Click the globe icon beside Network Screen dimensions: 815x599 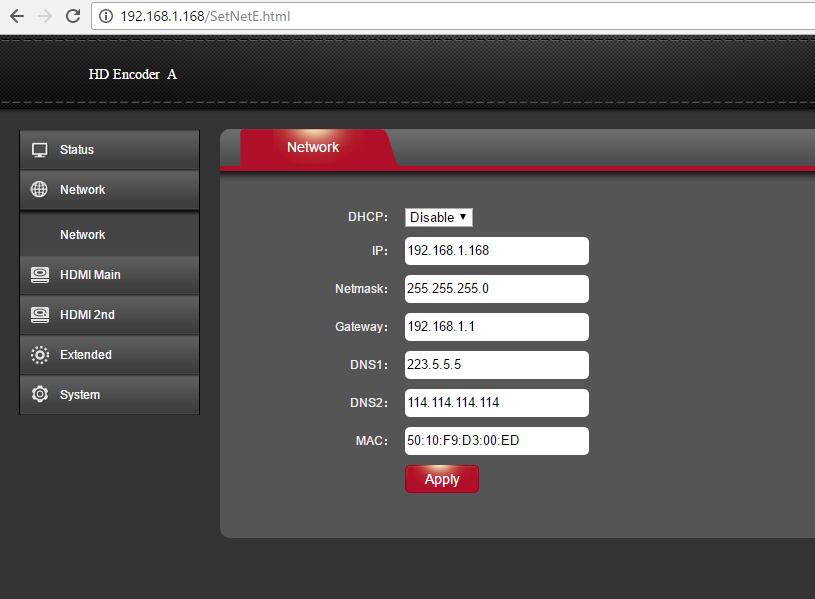click(40, 190)
